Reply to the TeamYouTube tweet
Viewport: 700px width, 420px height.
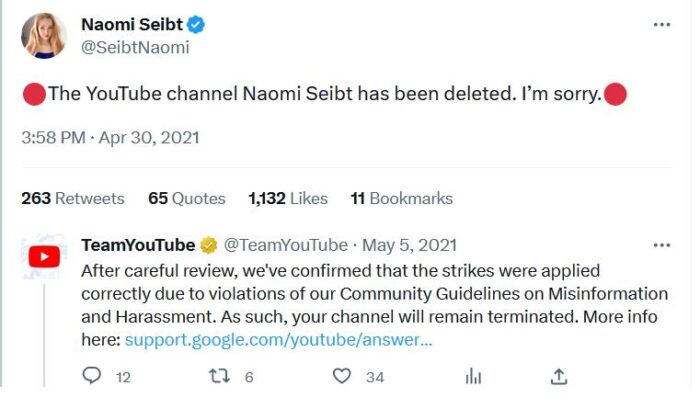(93, 377)
